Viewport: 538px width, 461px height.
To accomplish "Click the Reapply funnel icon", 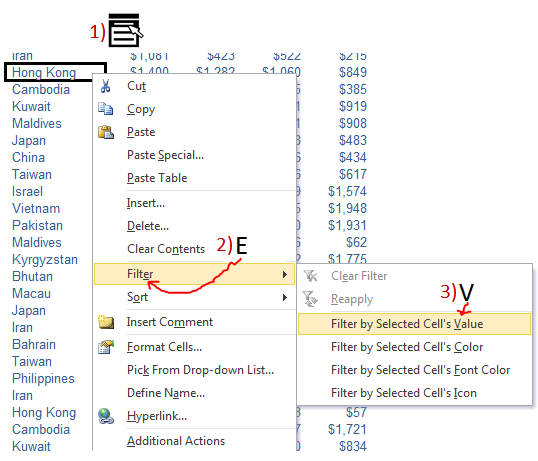I will point(311,299).
